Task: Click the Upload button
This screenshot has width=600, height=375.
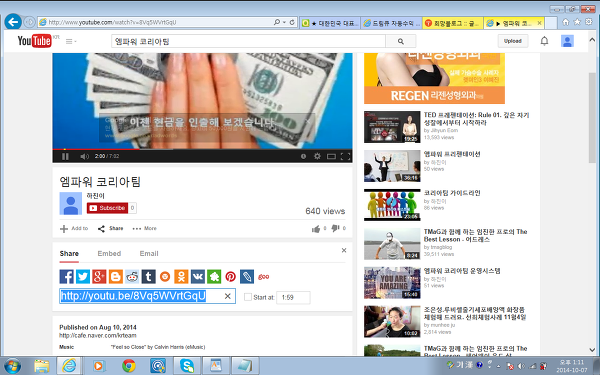Action: click(x=513, y=41)
